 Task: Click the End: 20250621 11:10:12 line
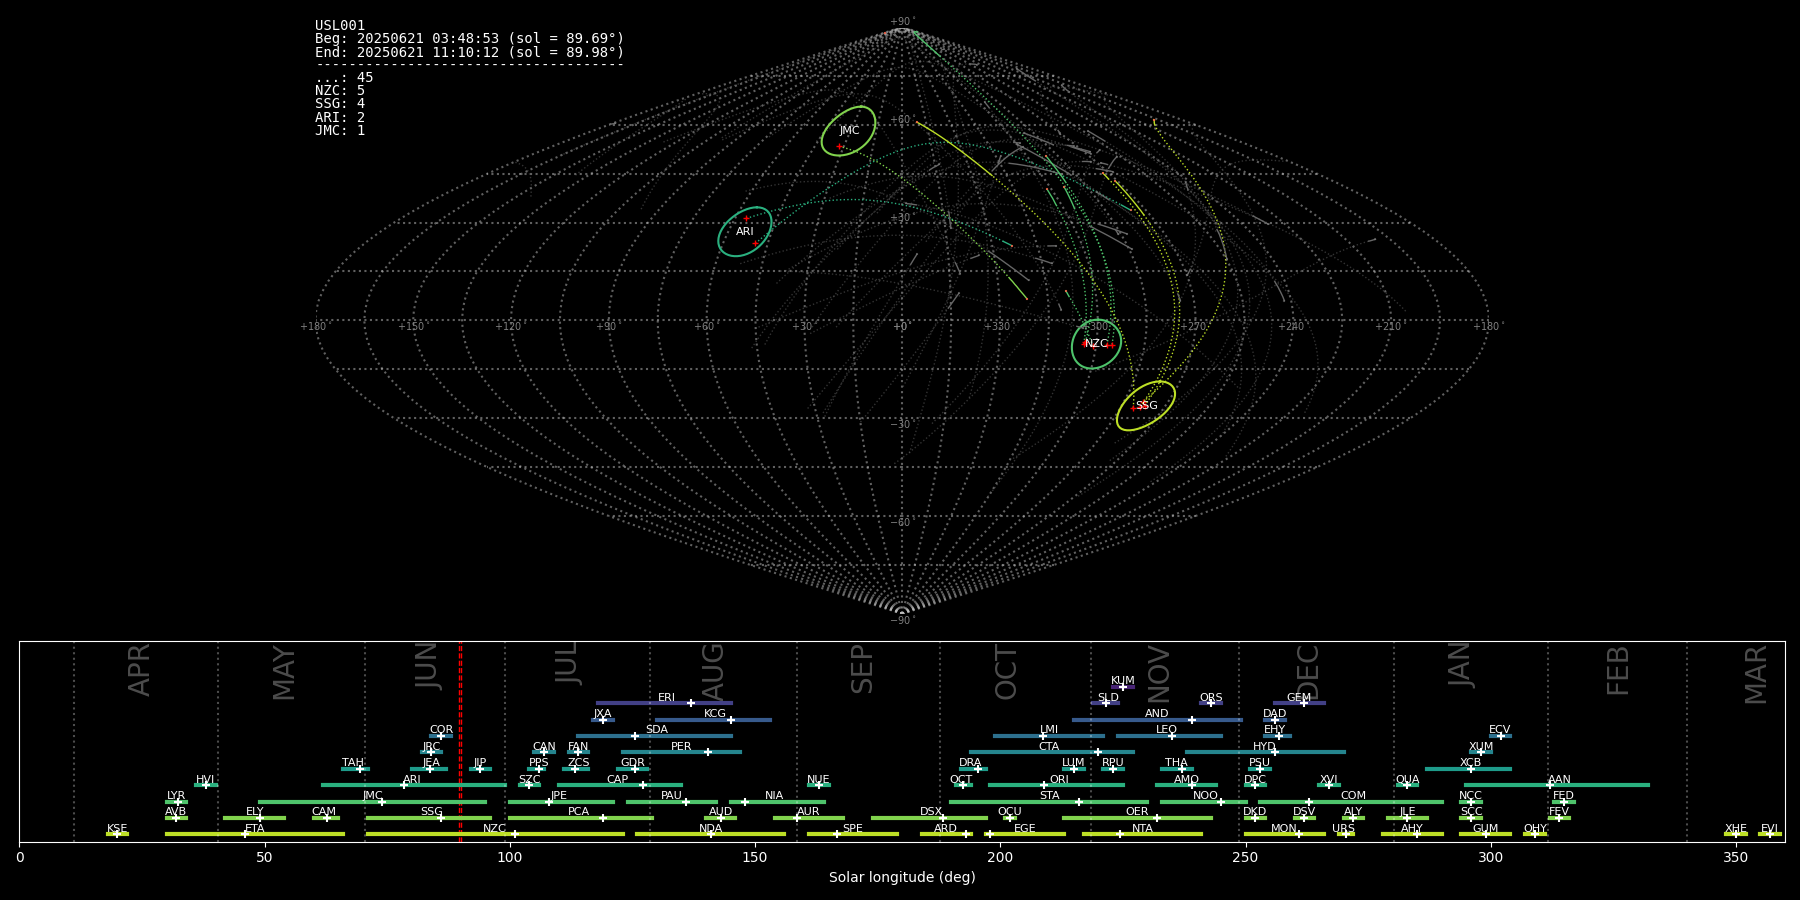tap(469, 52)
